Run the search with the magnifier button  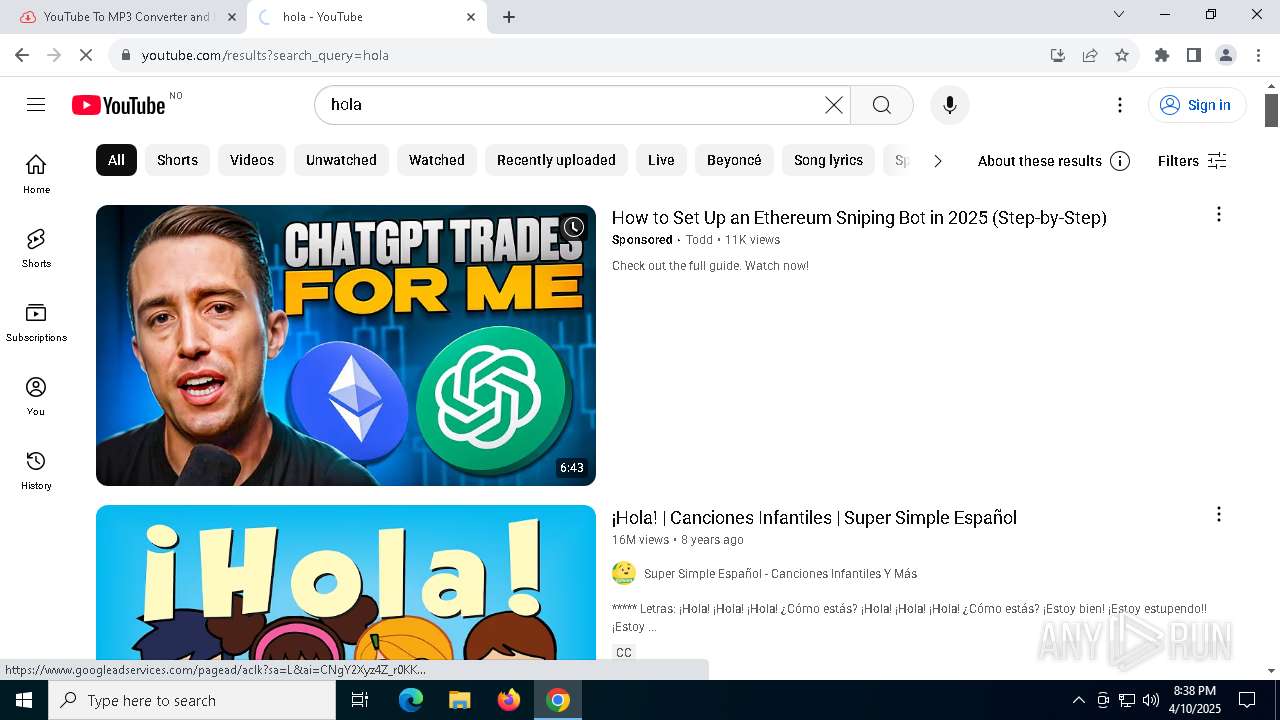pyautogui.click(x=882, y=105)
